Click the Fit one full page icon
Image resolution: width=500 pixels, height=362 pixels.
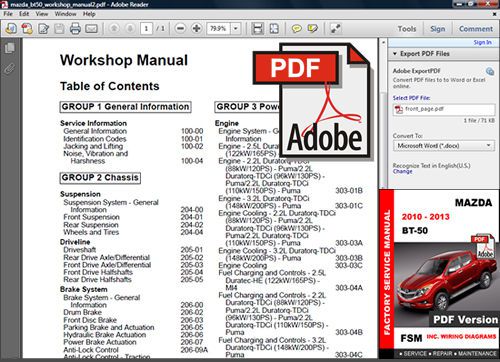click(x=274, y=29)
